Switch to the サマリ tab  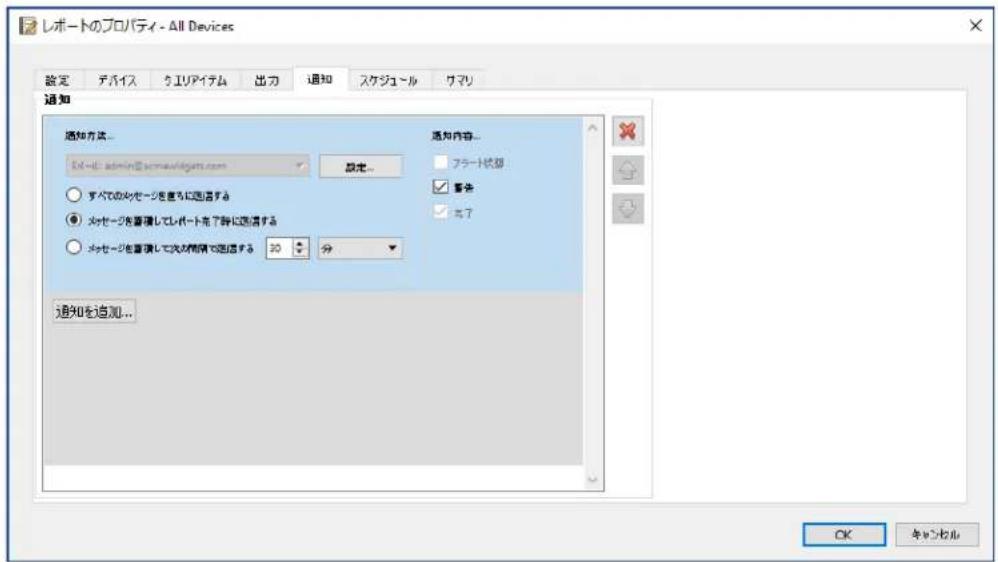(459, 80)
